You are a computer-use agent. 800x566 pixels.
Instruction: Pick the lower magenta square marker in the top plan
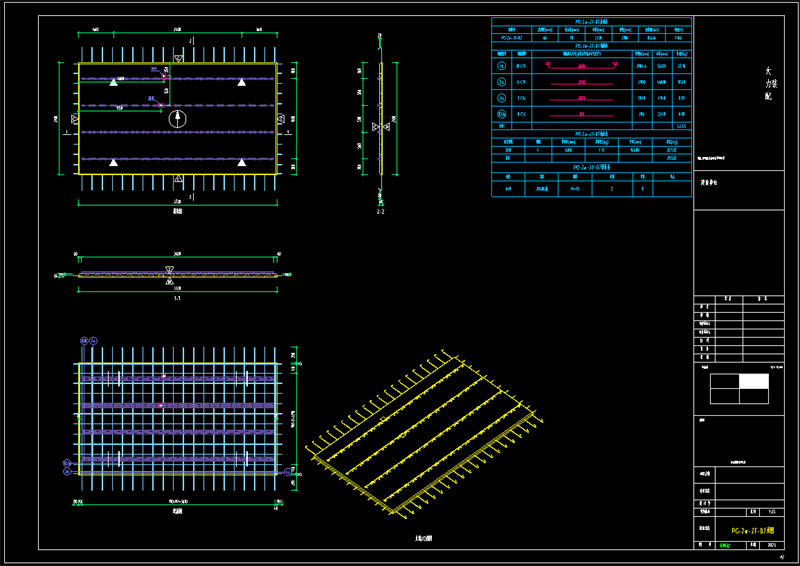[161, 106]
